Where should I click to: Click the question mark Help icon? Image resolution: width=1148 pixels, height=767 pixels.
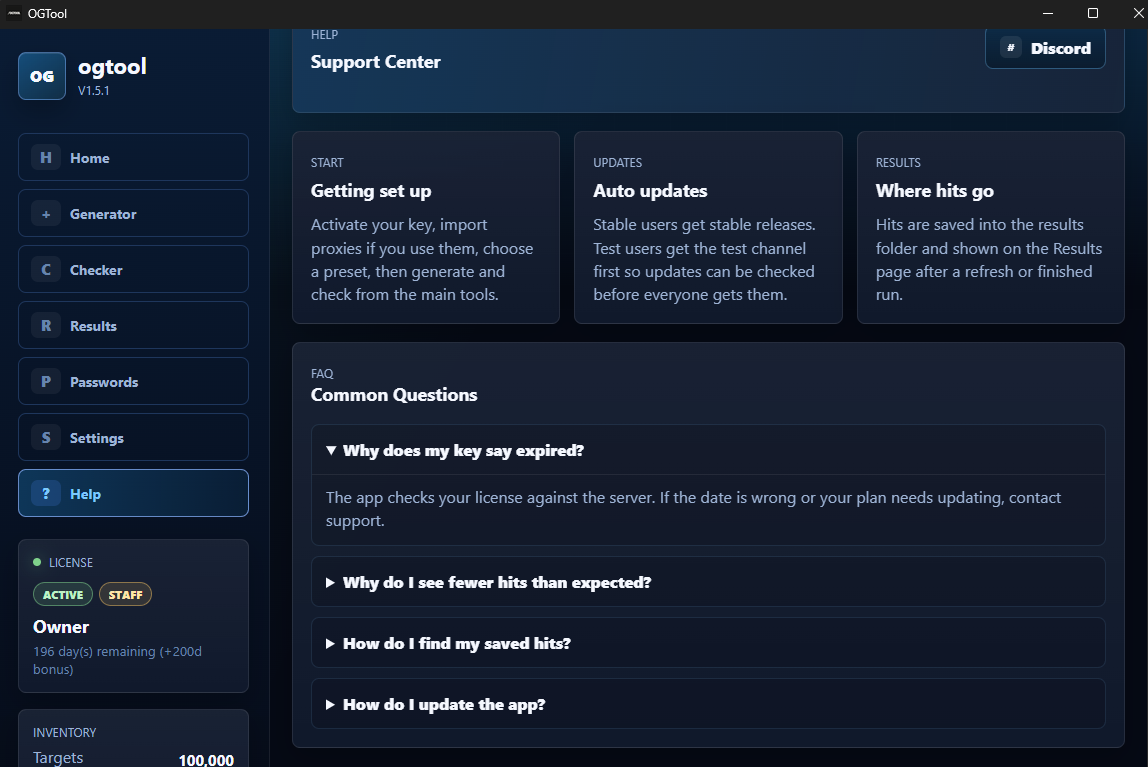[46, 493]
